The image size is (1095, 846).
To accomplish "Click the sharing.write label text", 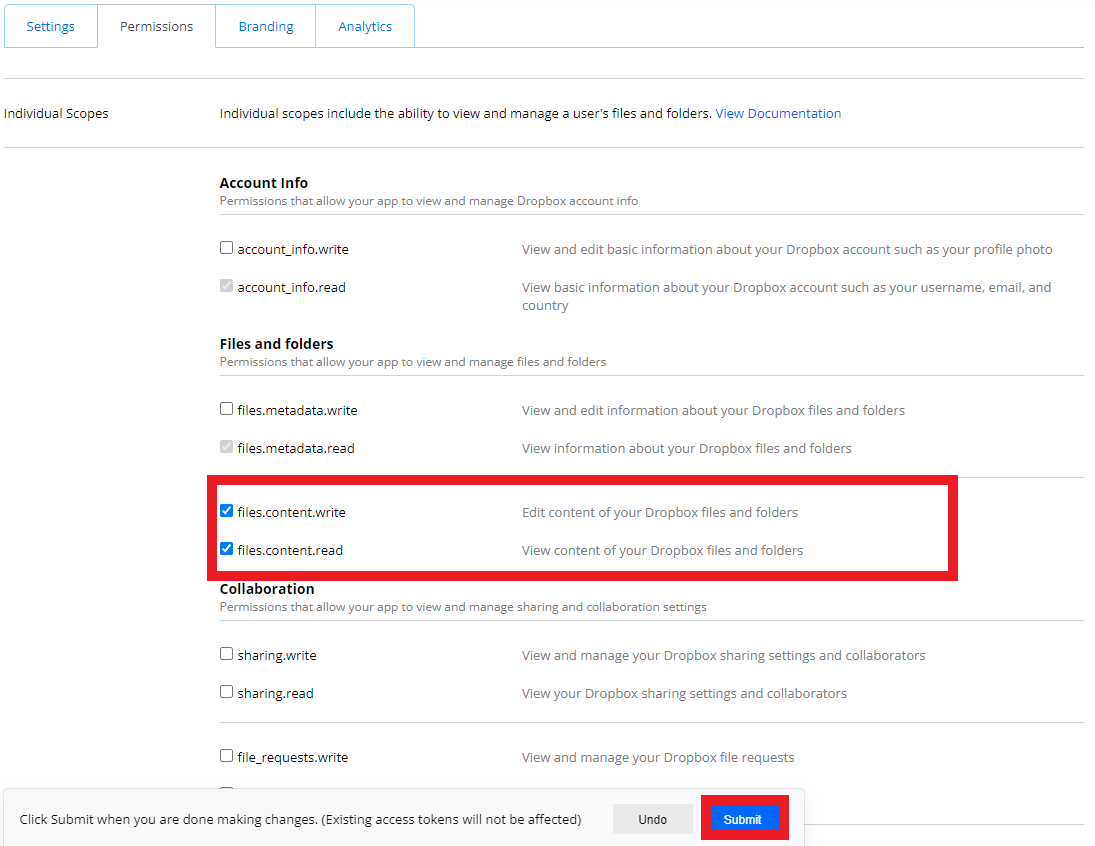I will (x=277, y=655).
